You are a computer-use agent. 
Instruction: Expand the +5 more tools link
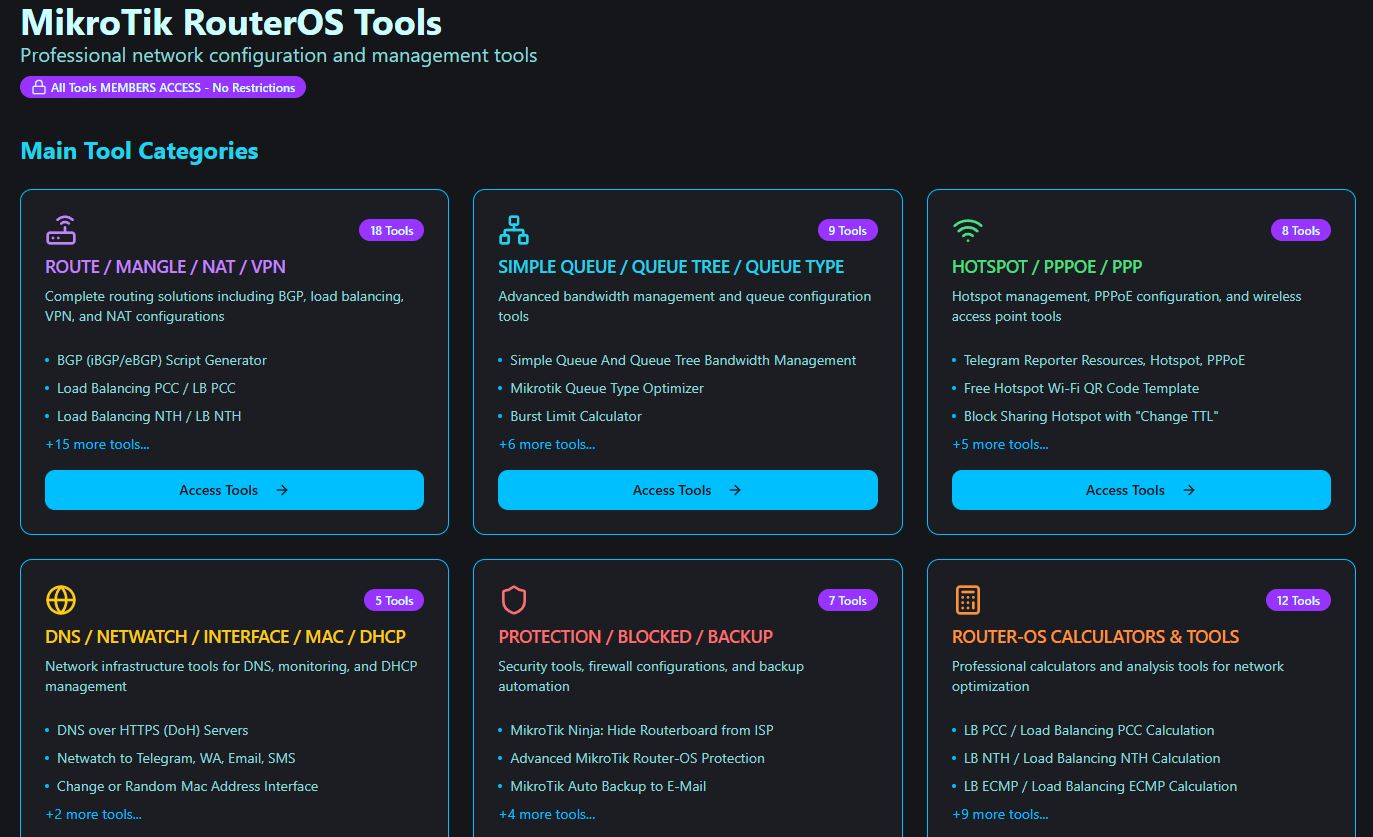tap(1000, 444)
